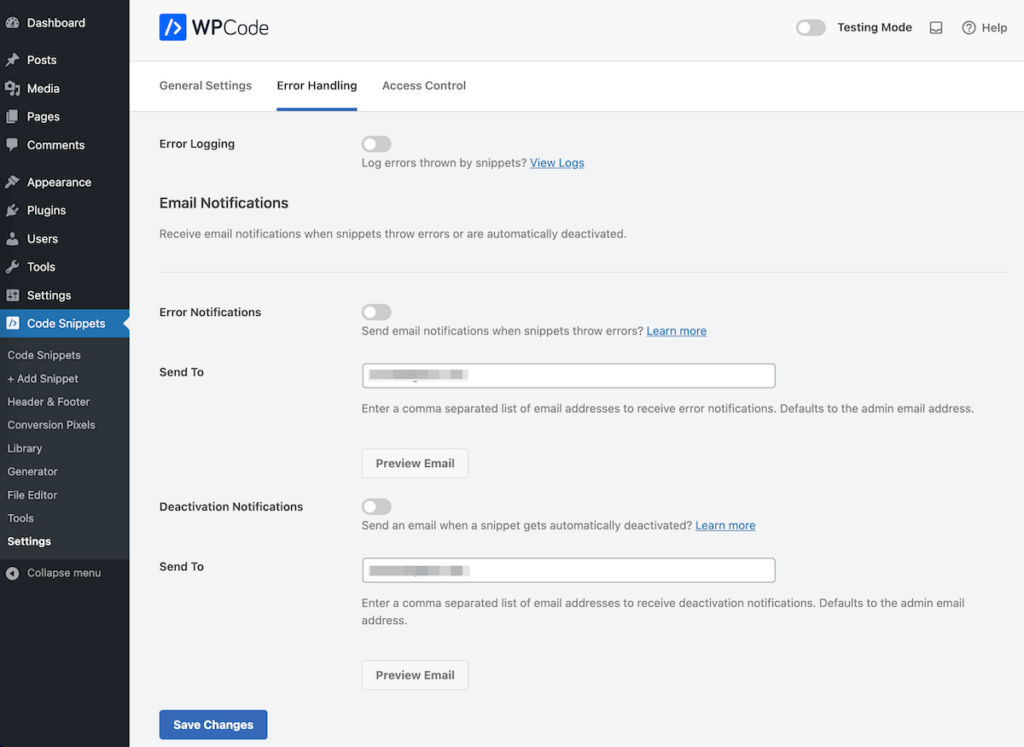Screen dimensions: 1024x747
Task: Enable Testing Mode in the top bar
Action: click(x=810, y=27)
